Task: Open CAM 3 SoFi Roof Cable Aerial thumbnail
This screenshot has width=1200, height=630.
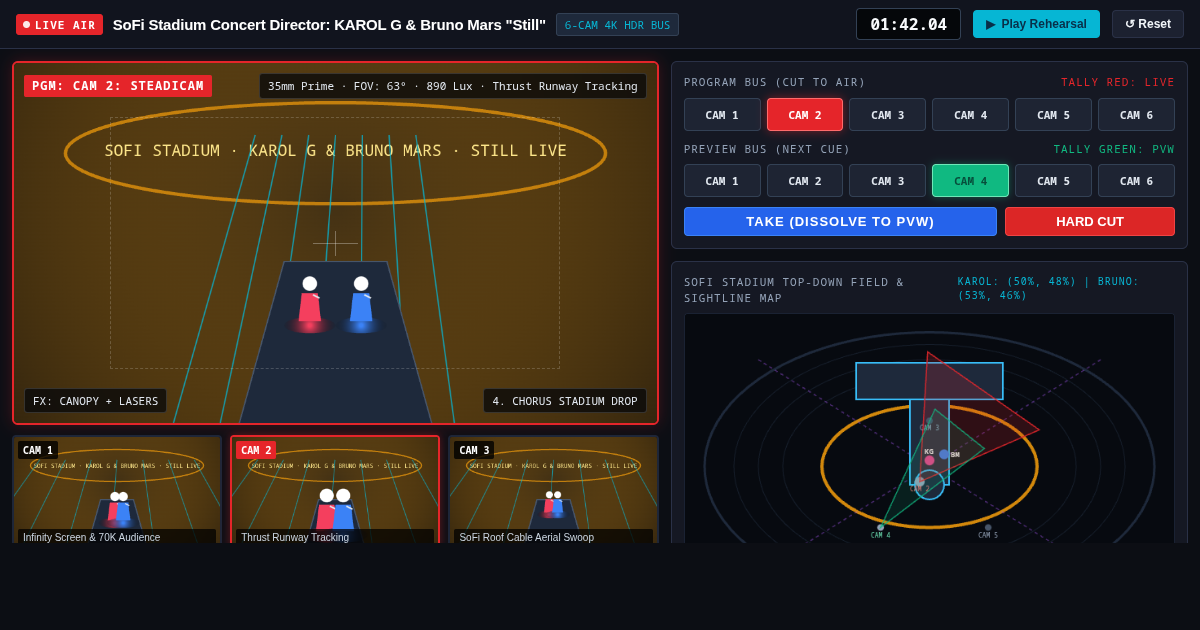Action: tap(553, 489)
